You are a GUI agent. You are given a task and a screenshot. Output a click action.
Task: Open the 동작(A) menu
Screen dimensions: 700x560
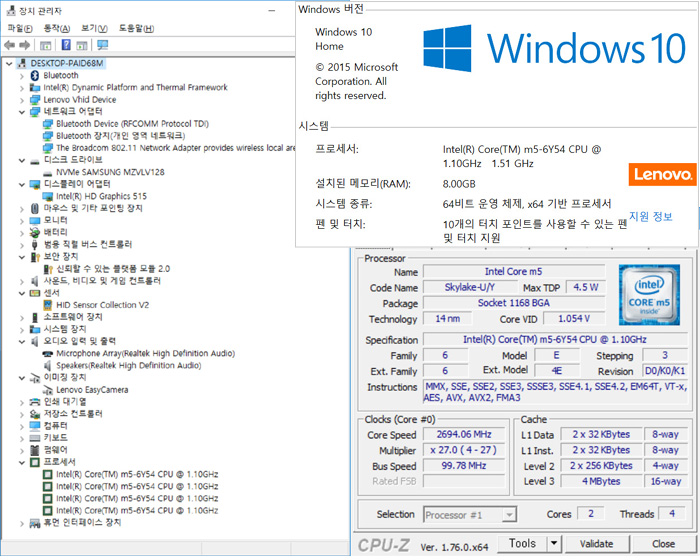[57, 29]
